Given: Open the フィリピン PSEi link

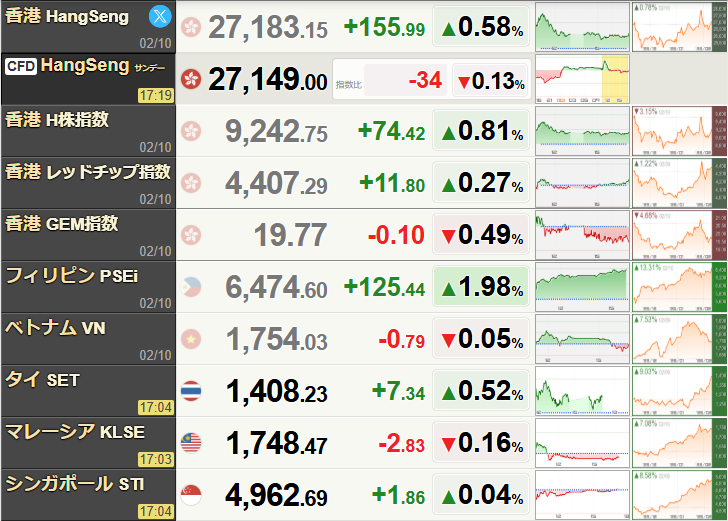Looking at the screenshot, I should pyautogui.click(x=72, y=276).
